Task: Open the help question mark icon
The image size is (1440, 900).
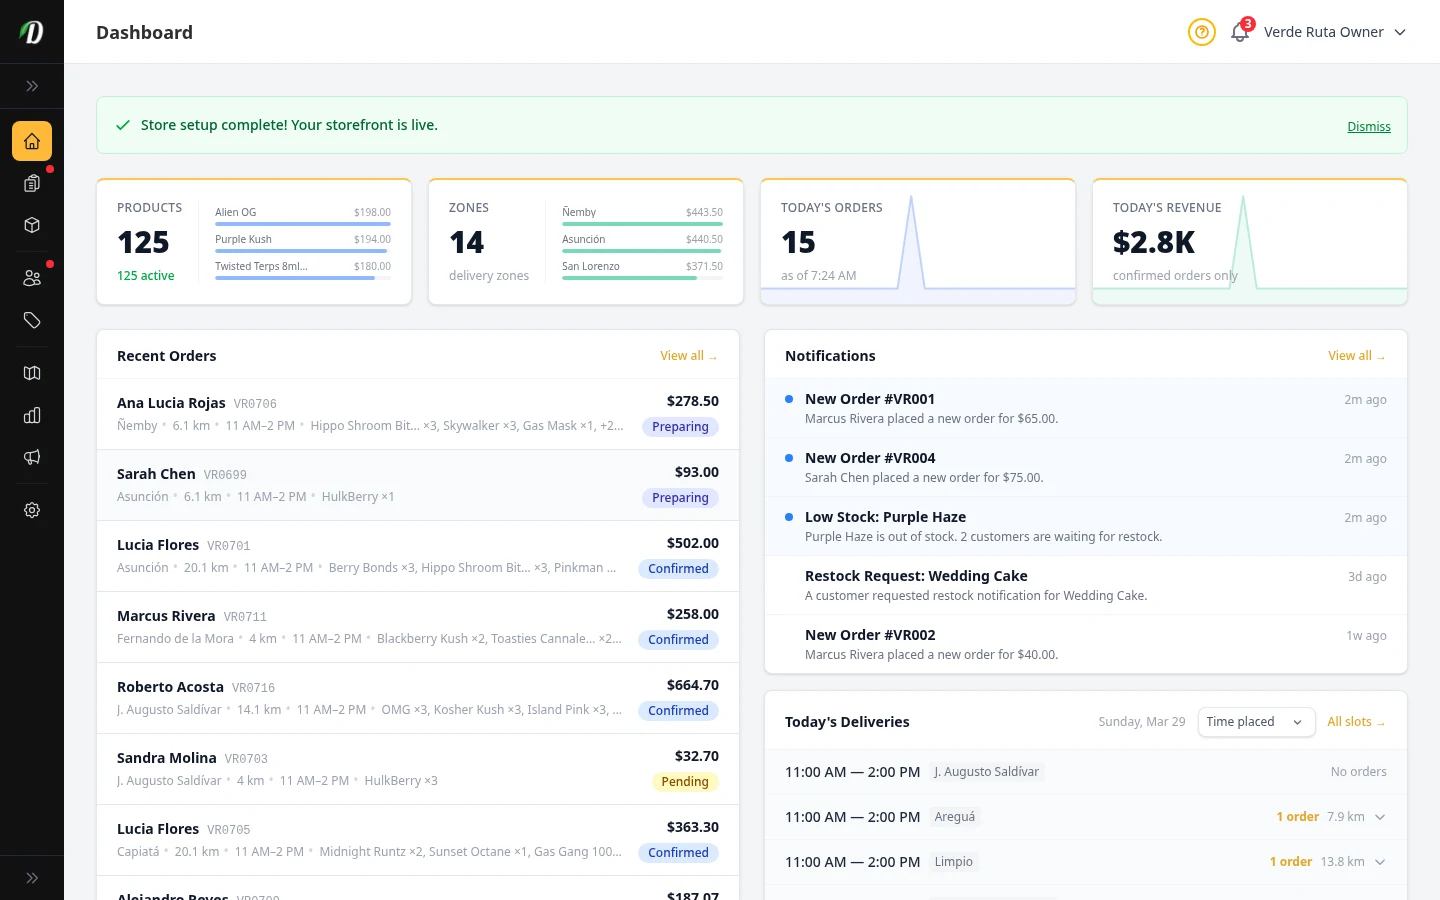Action: [1201, 32]
